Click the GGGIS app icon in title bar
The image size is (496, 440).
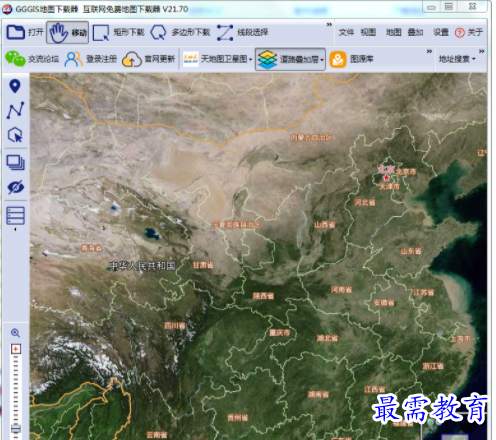pos(7,9)
